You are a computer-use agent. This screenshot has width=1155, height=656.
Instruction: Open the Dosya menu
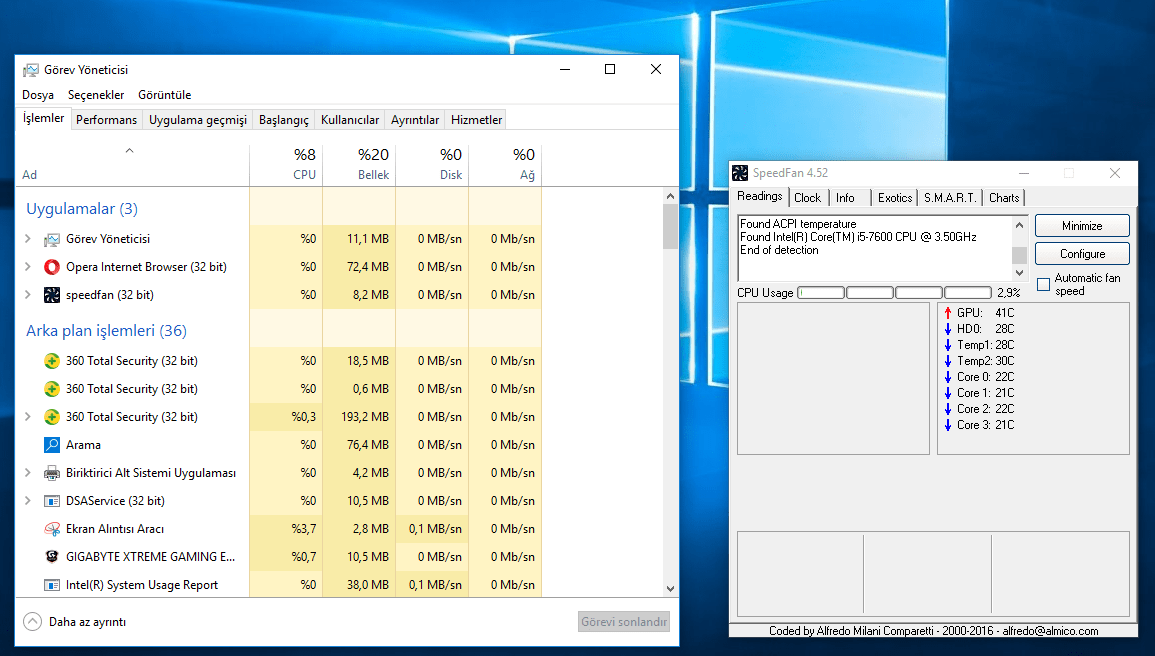[38, 95]
